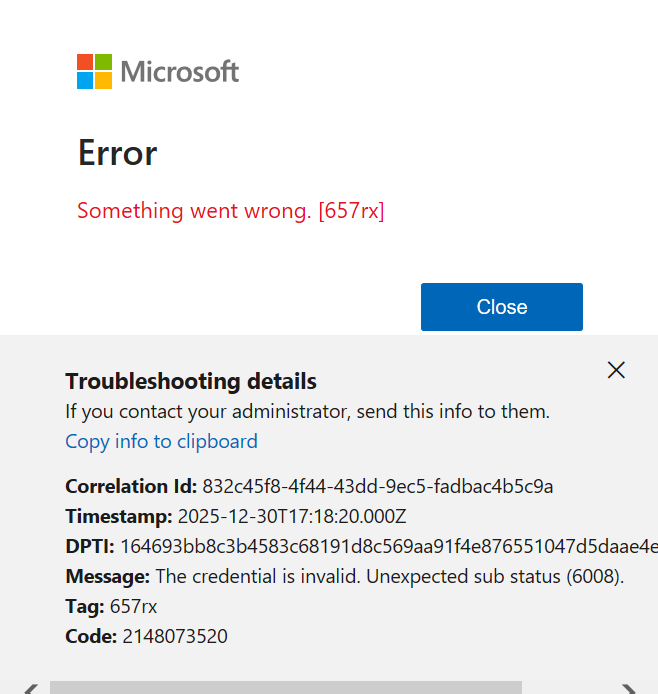This screenshot has height=694, width=658.
Task: Click the Copy info to clipboard link
Action: pos(161,441)
